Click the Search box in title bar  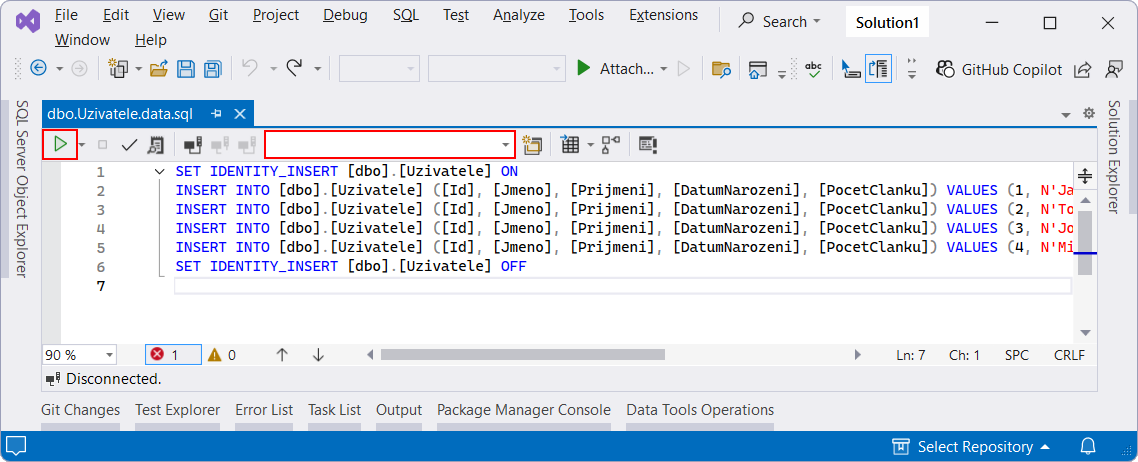pos(779,22)
